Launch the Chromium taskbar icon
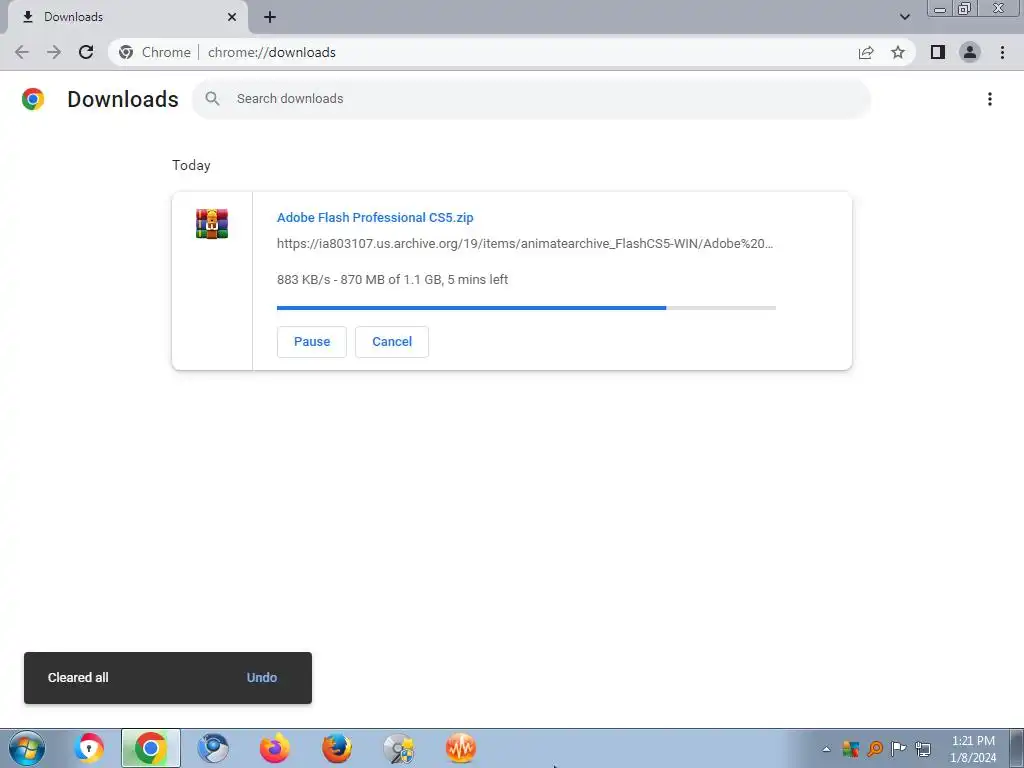The image size is (1024, 768). pyautogui.click(x=213, y=748)
